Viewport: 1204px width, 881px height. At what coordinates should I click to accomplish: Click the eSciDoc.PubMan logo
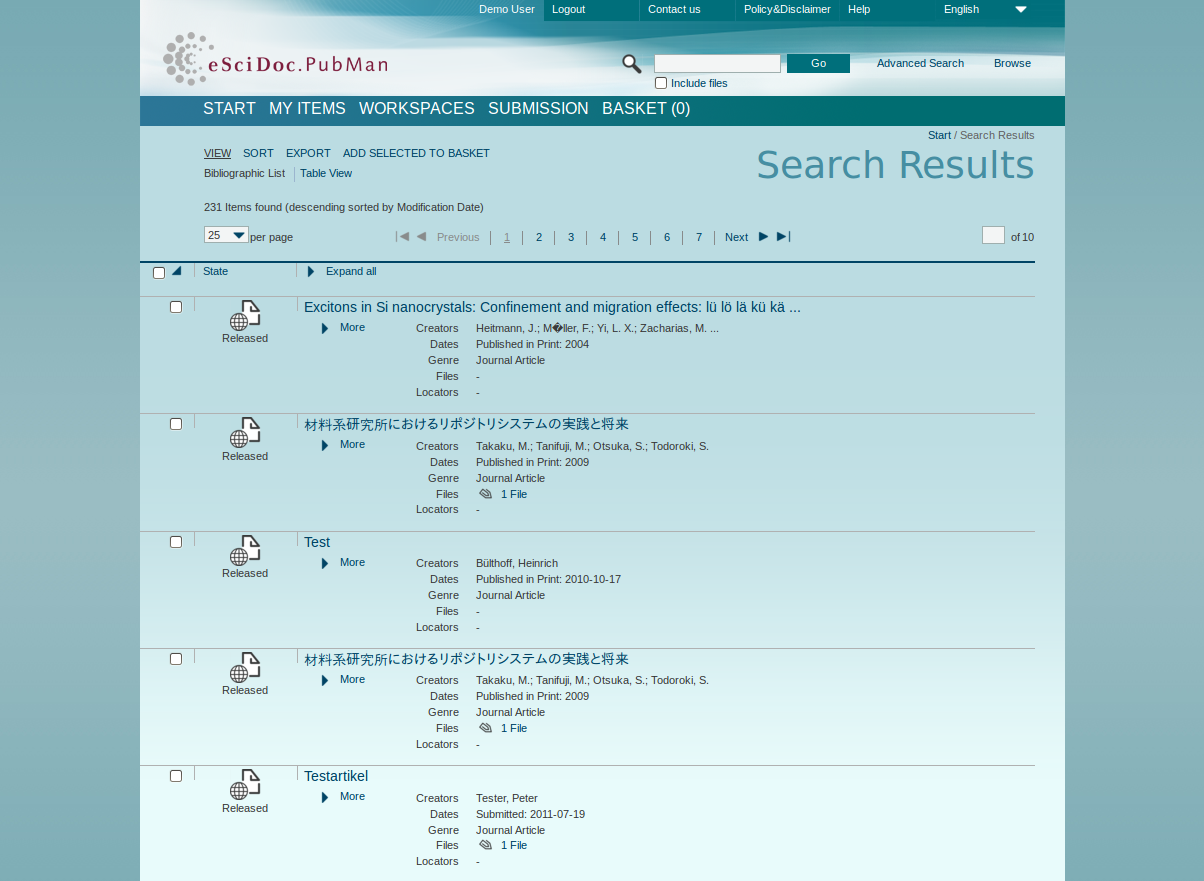[276, 61]
